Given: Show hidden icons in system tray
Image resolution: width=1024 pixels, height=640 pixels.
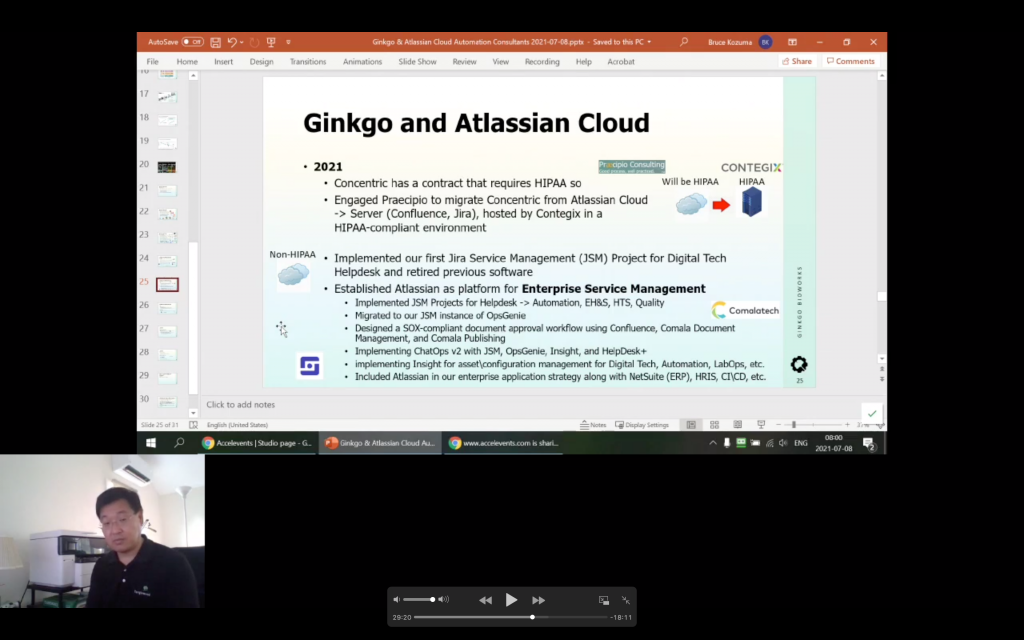Looking at the screenshot, I should pos(712,443).
